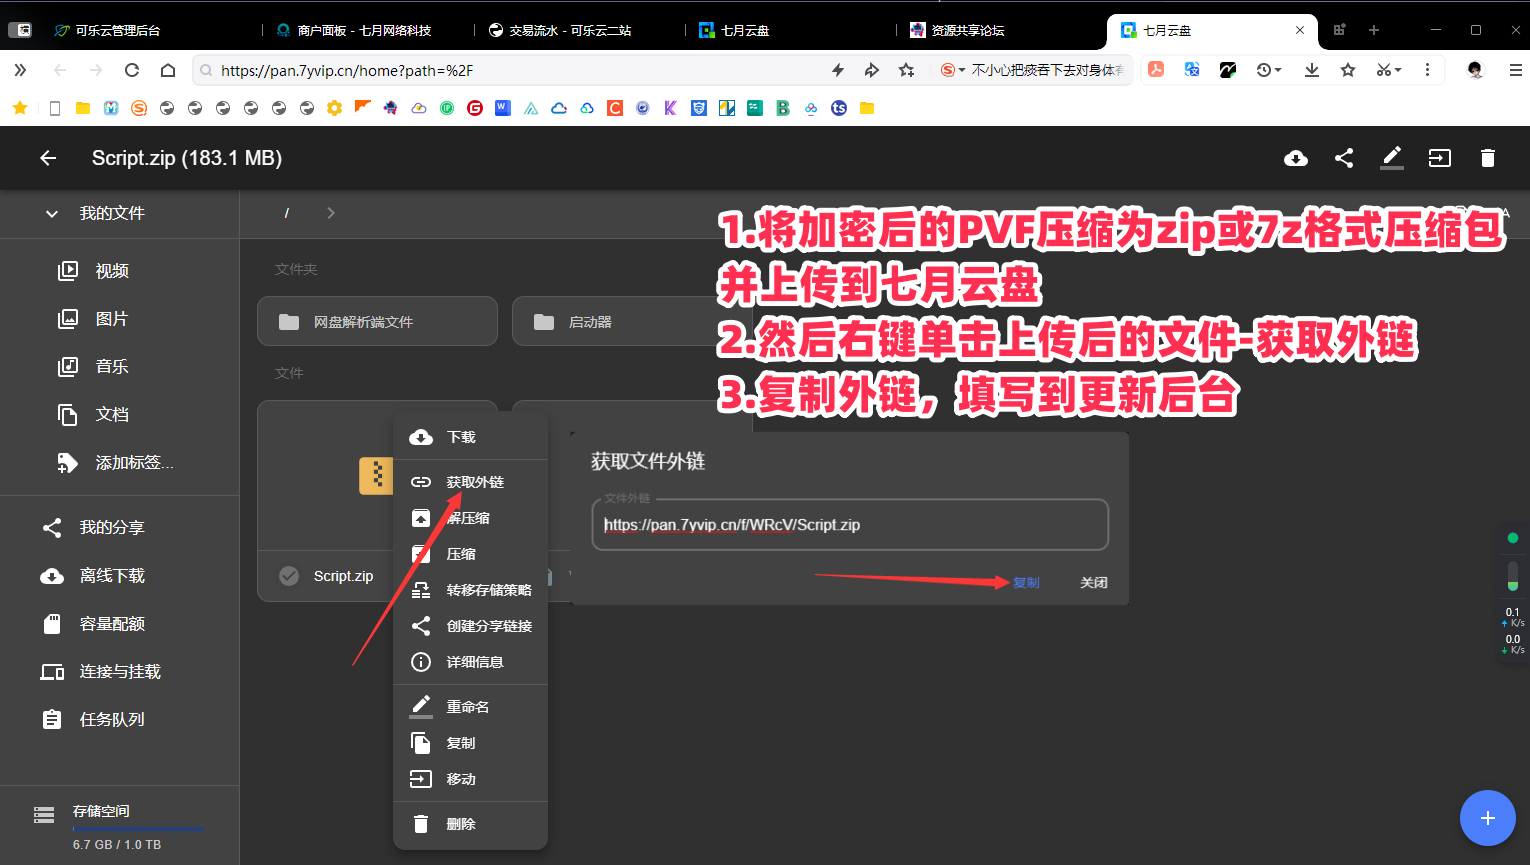Select 获取外链 in the context menu
This screenshot has width=1530, height=865.
(470, 482)
